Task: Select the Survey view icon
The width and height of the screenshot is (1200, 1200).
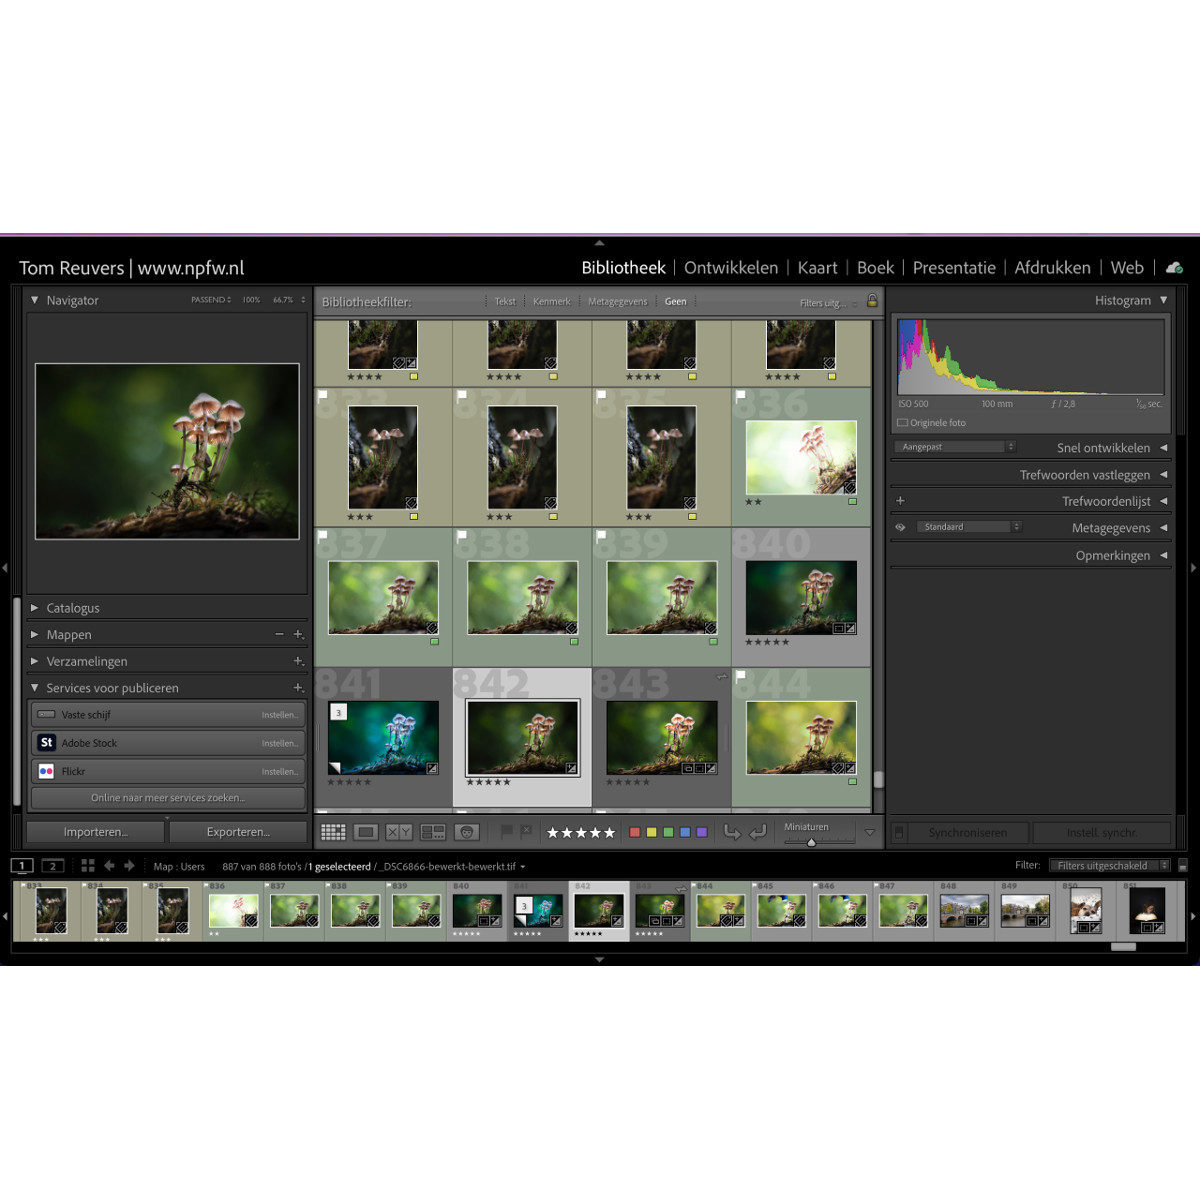Action: [x=432, y=831]
